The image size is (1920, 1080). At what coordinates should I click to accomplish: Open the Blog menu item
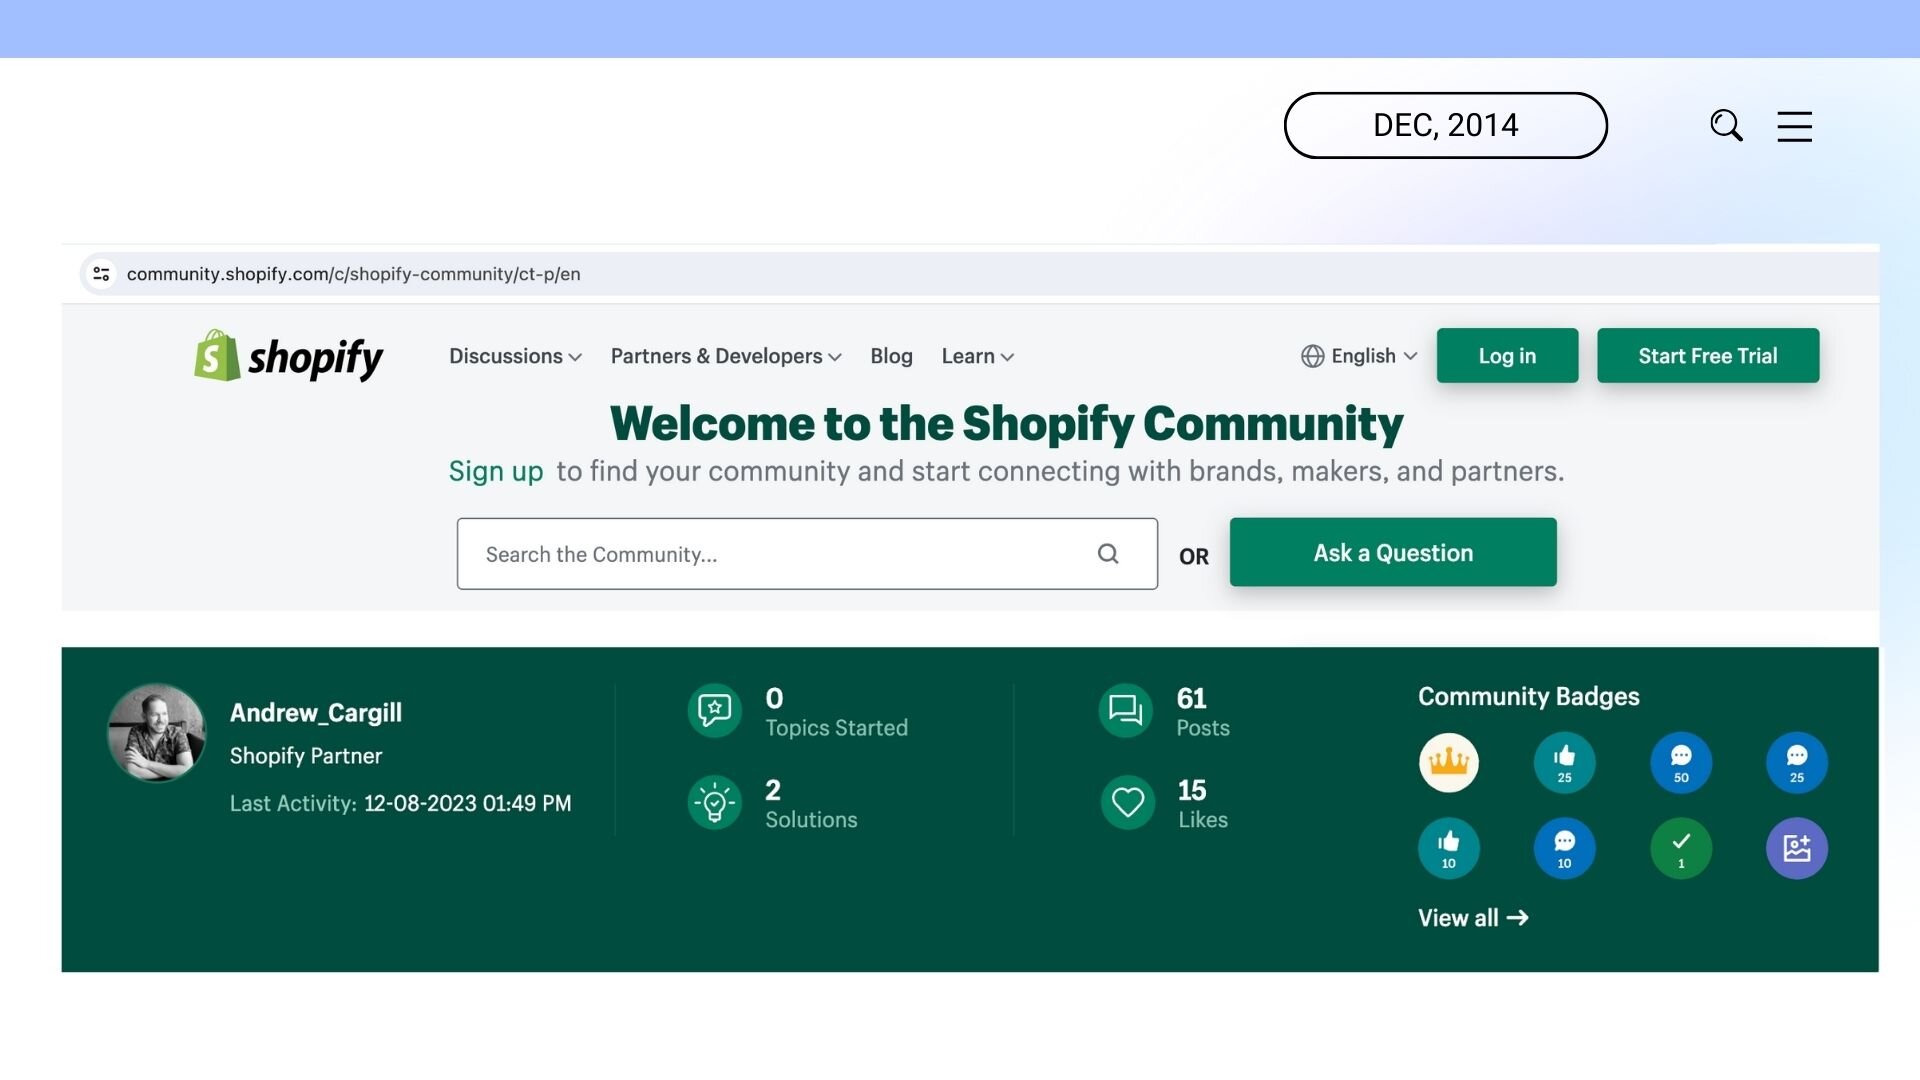[891, 357]
